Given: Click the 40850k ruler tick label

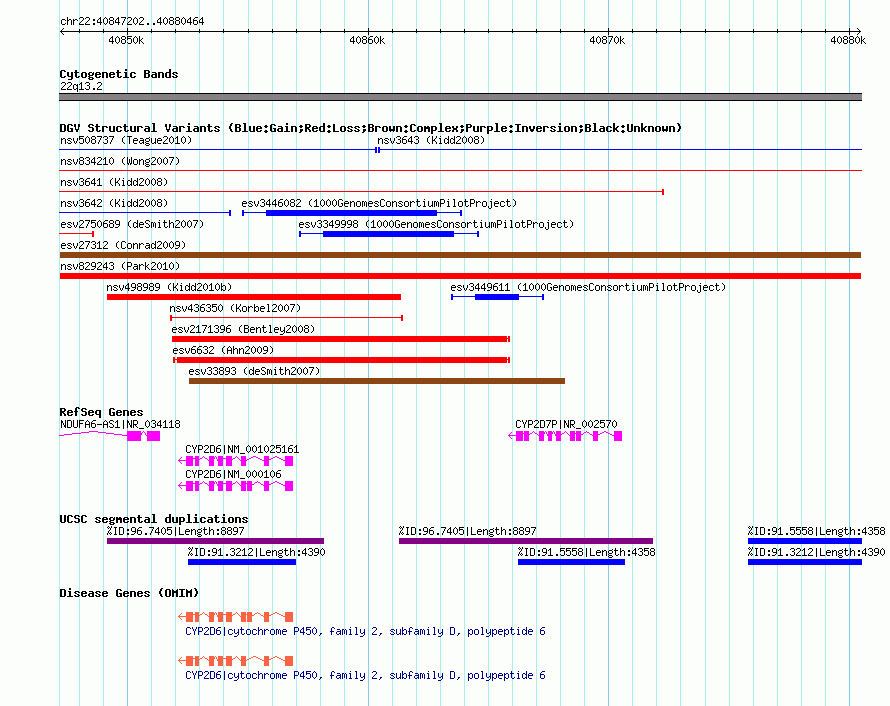Looking at the screenshot, I should point(126,40).
